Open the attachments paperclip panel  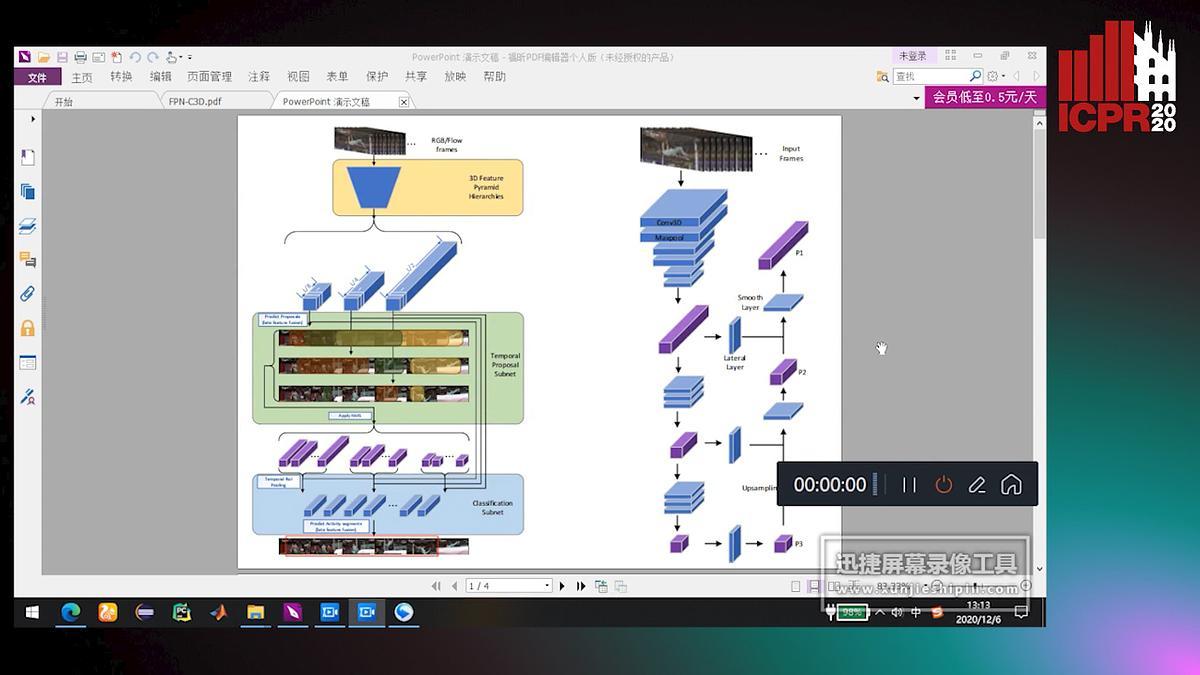(x=28, y=294)
